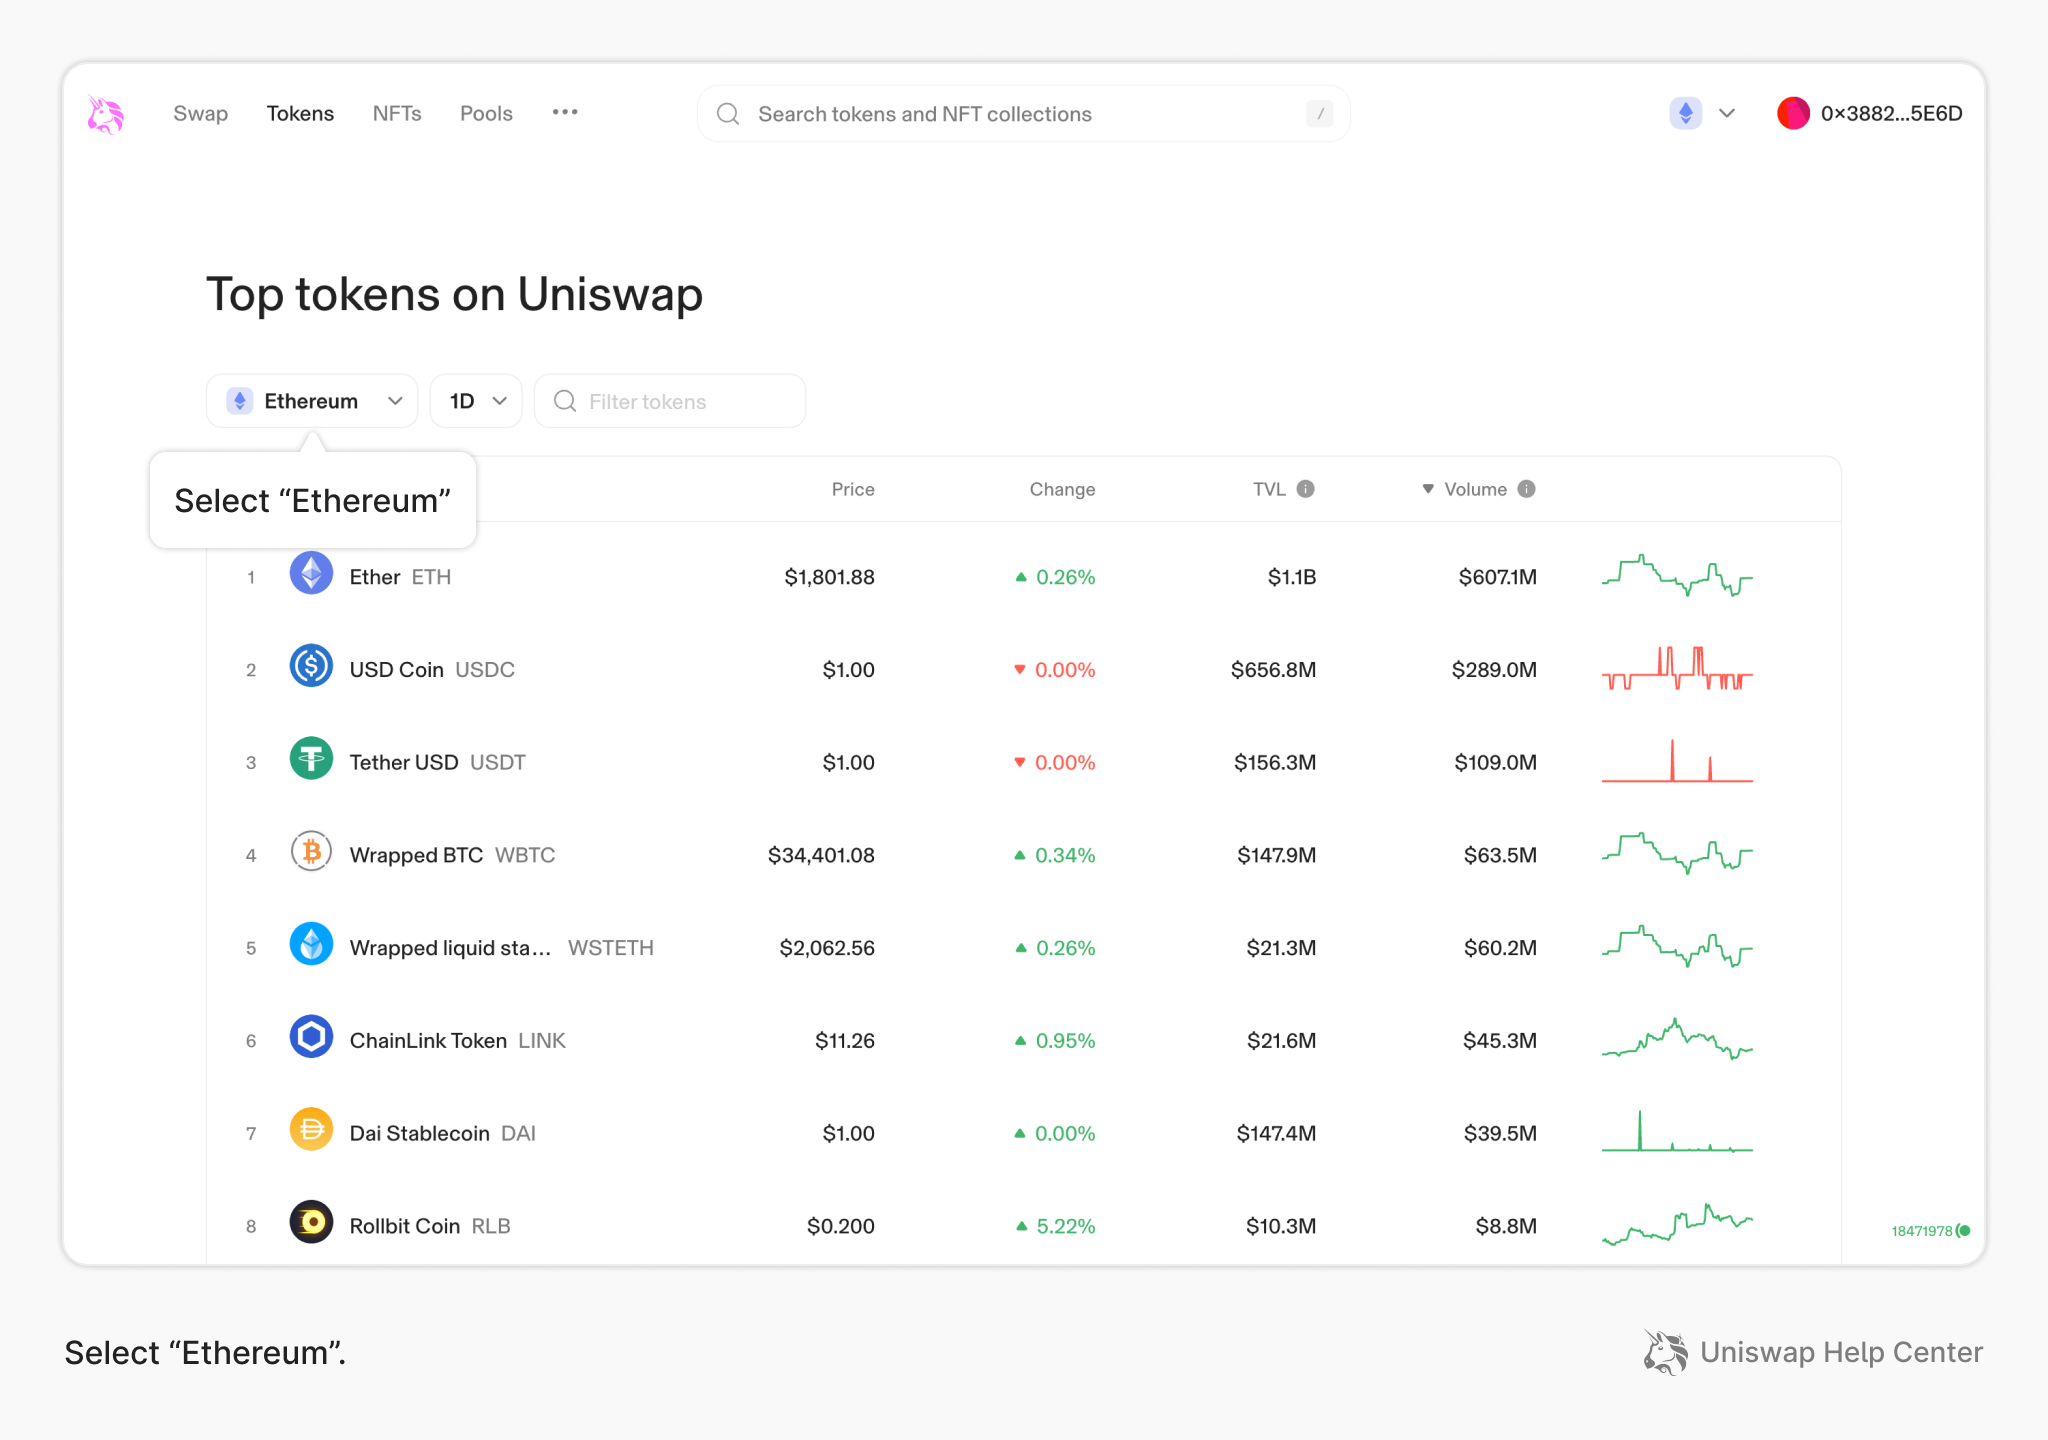2048x1440 pixels.
Task: Click the Volume descending sort arrow
Action: (x=1428, y=489)
